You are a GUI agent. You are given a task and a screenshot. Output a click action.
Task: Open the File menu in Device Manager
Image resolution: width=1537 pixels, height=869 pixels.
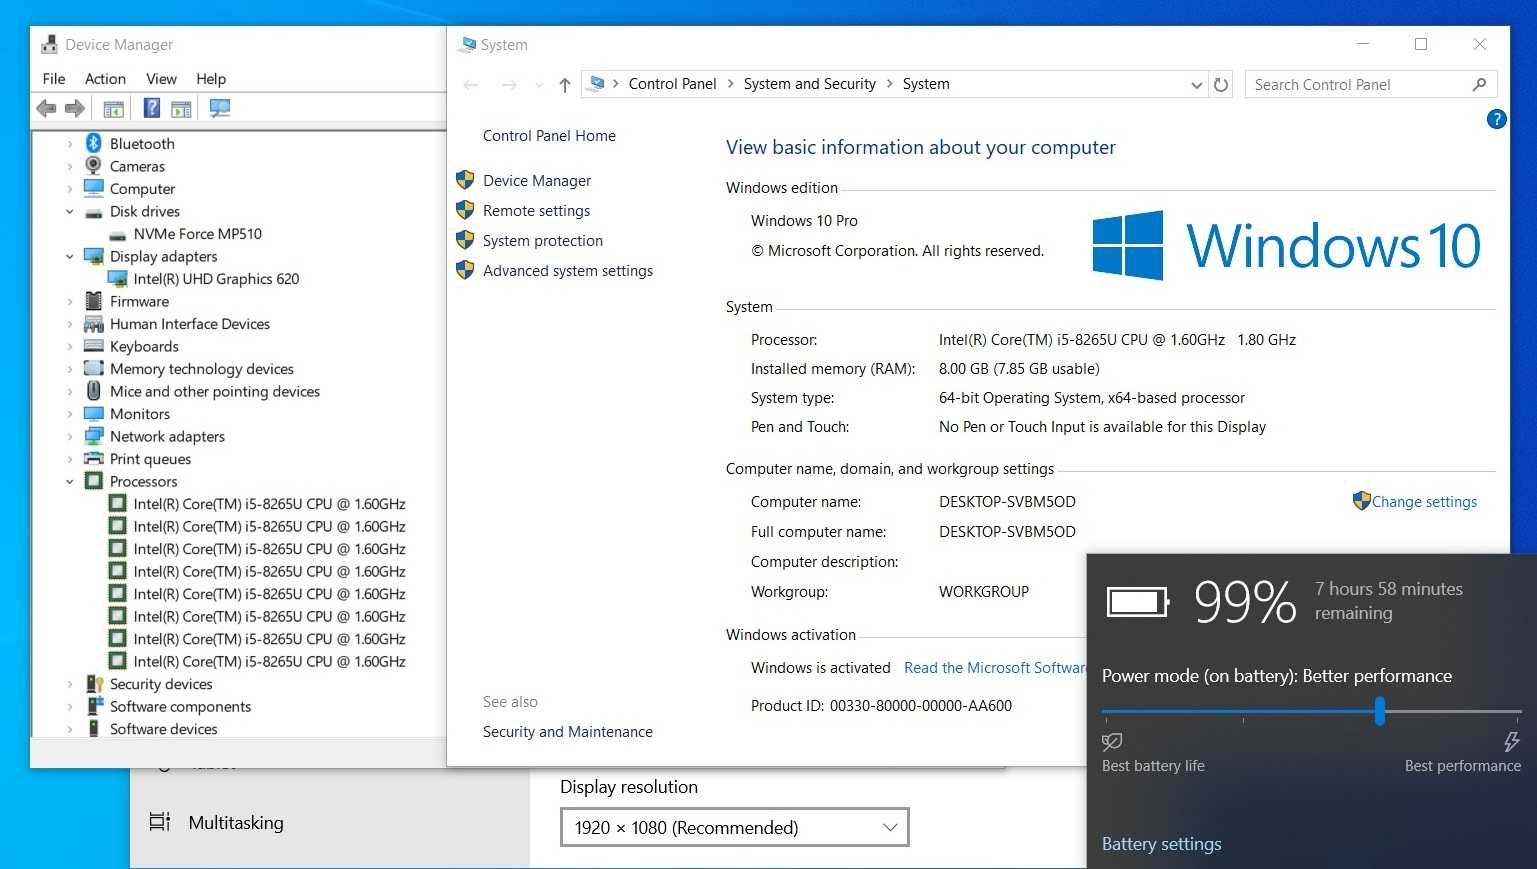click(54, 79)
